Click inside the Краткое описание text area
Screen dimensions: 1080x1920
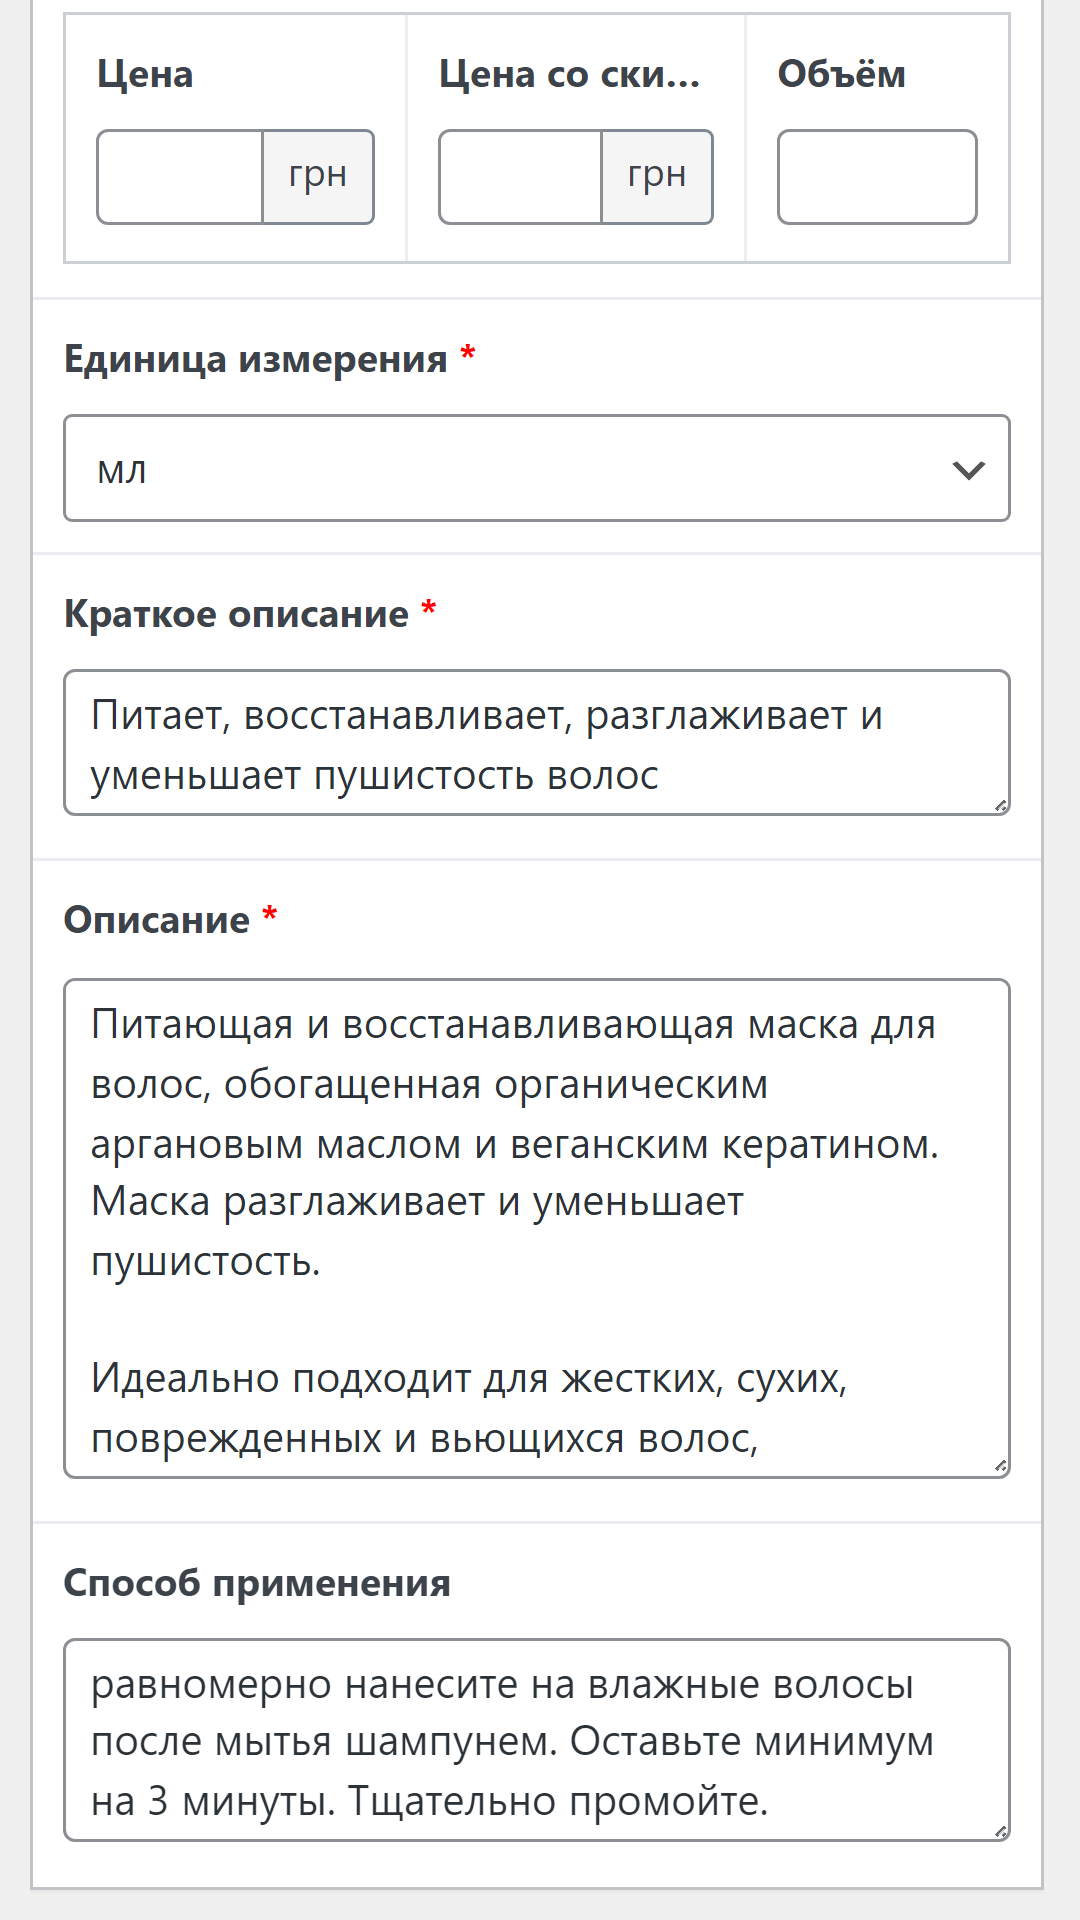coord(536,743)
